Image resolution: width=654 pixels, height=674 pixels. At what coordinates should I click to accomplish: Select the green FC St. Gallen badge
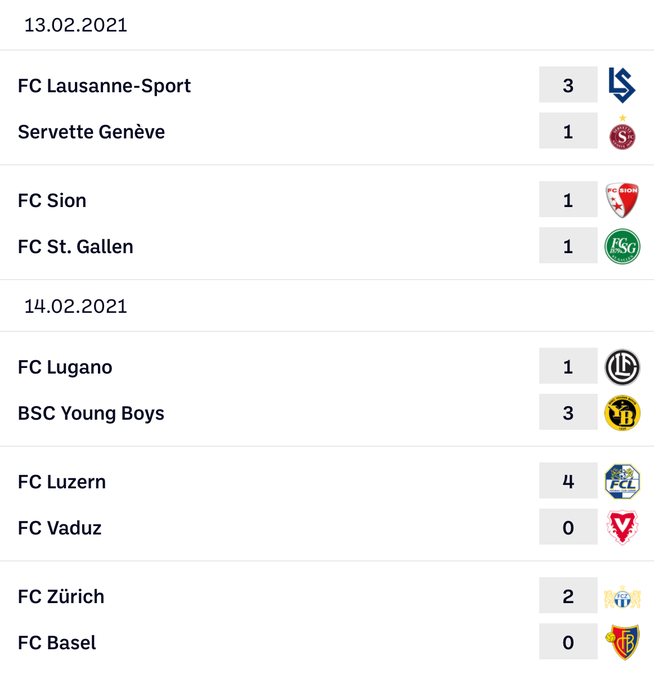point(622,246)
